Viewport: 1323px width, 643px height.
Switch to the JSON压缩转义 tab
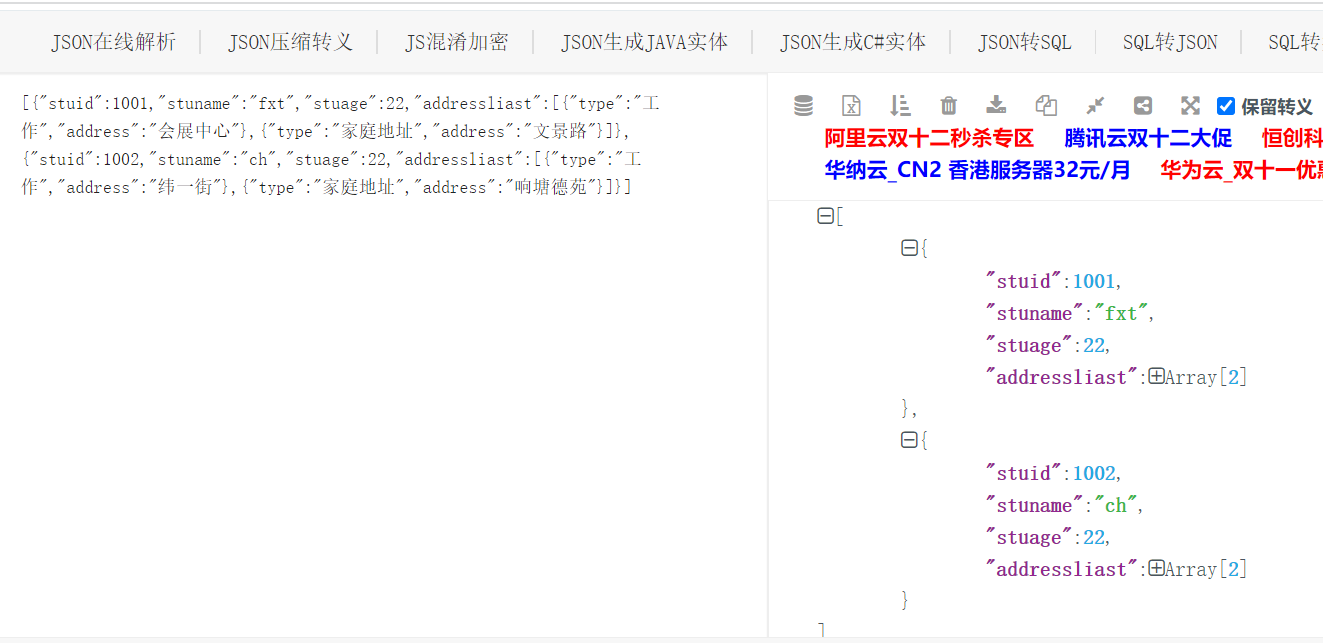point(288,41)
